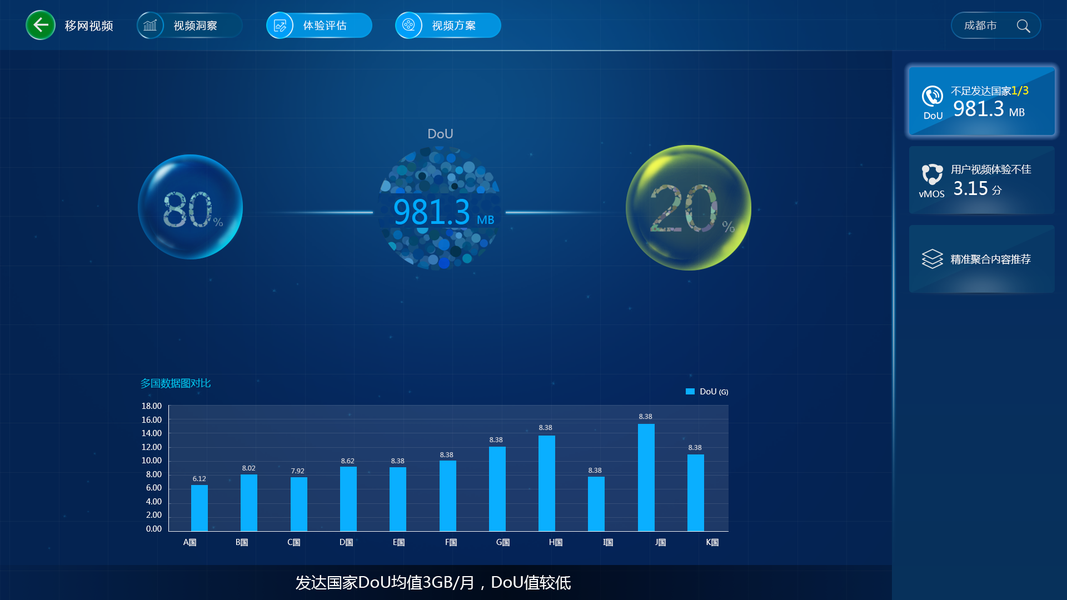1067x600 pixels.
Task: Select the 精准聚合内容推荐 card
Action: coord(982,259)
